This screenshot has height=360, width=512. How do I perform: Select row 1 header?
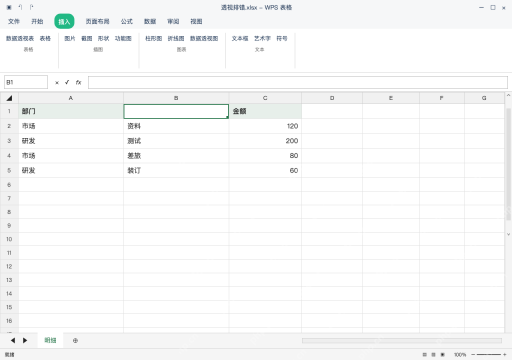9,111
